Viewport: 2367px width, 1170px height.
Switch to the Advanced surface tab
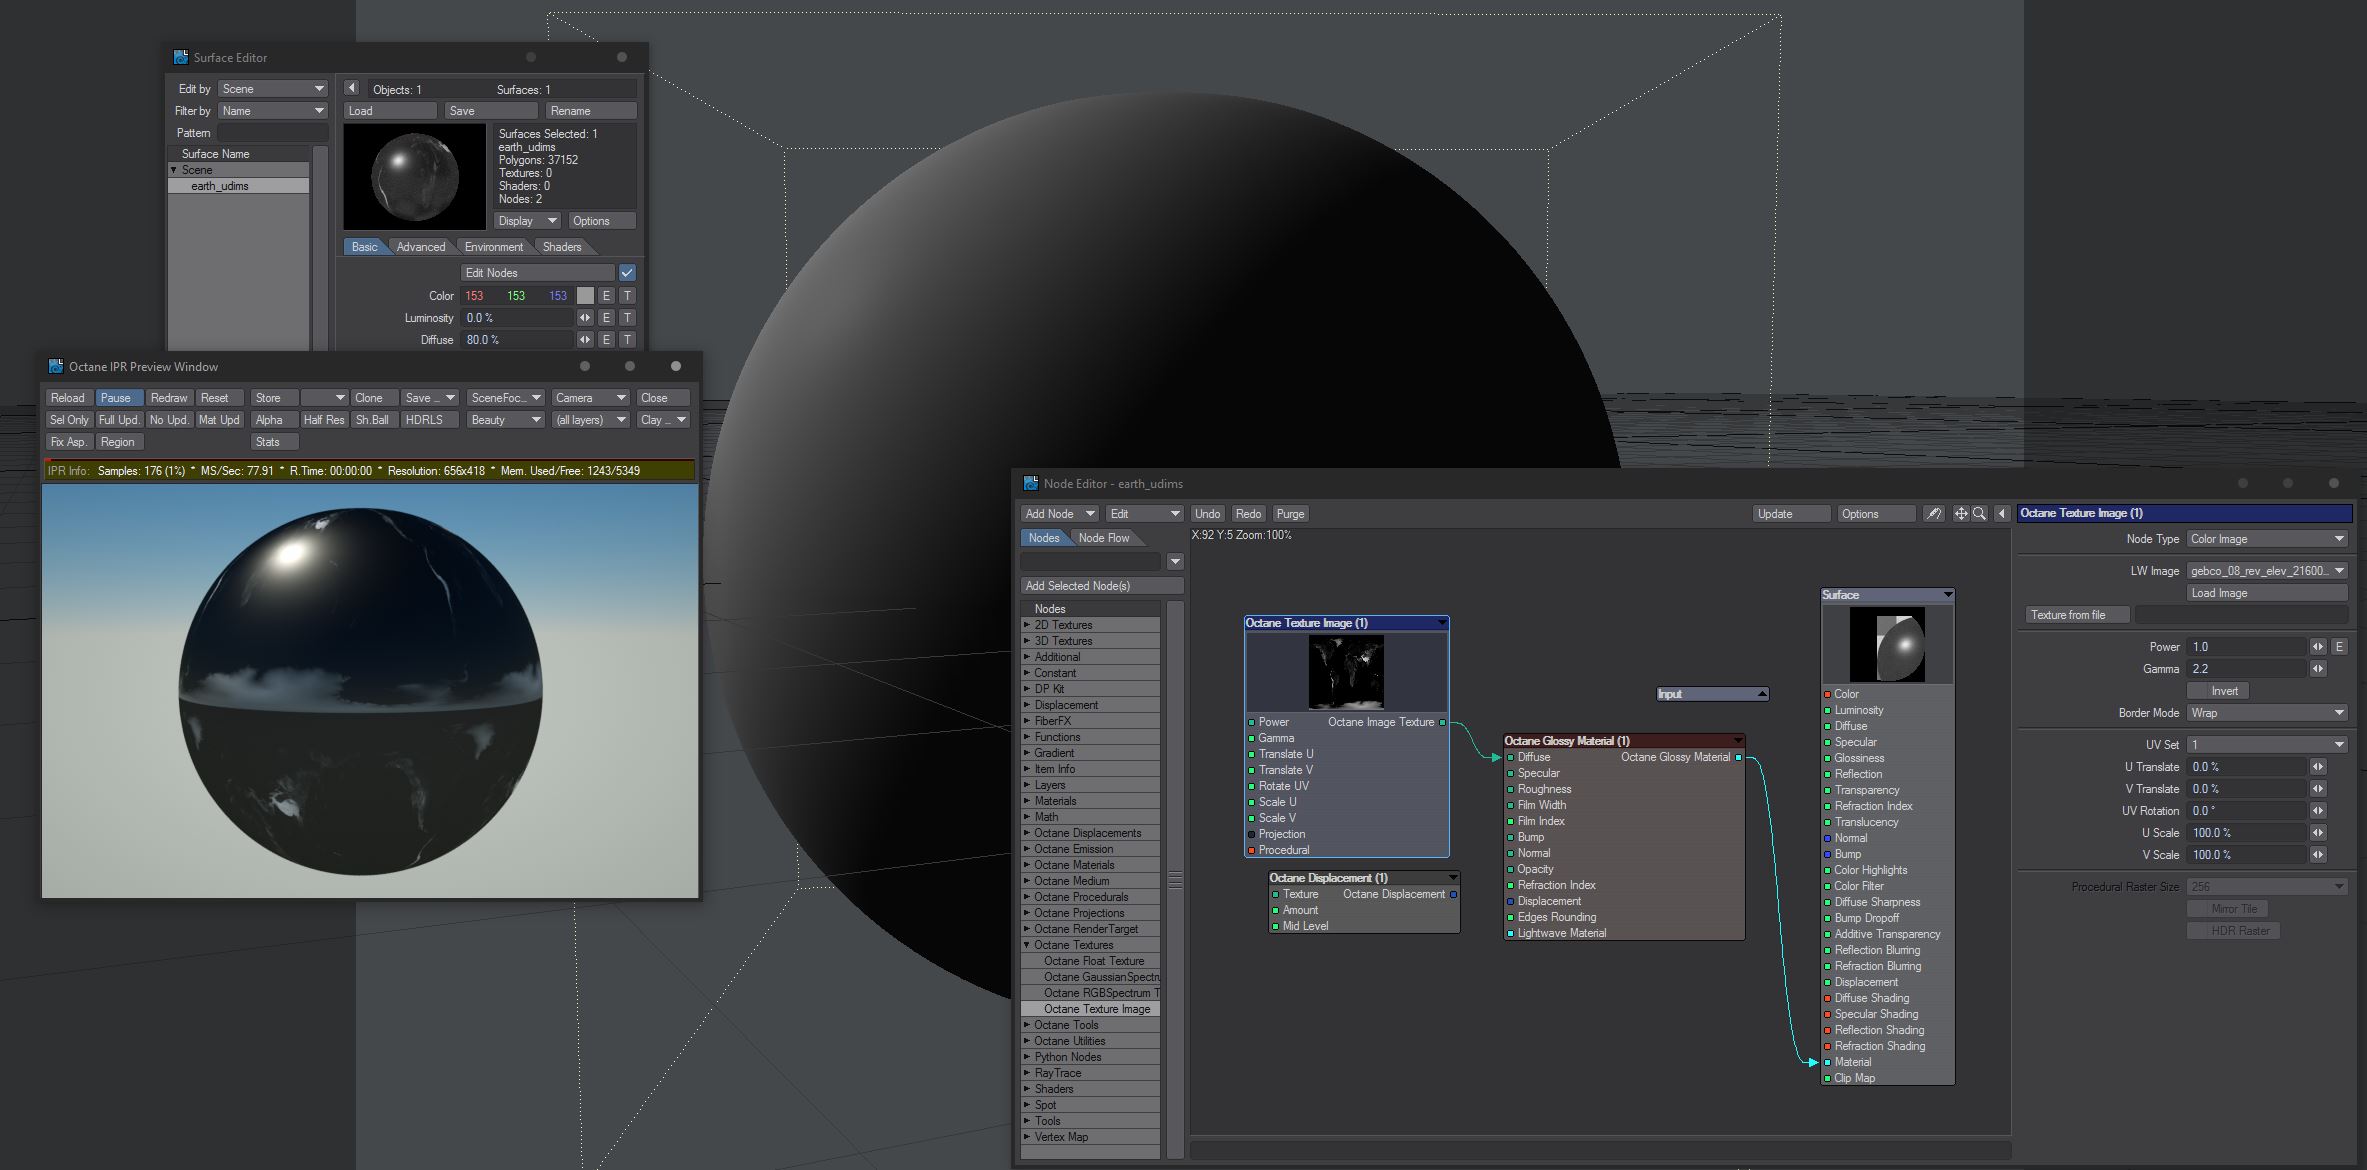click(x=420, y=247)
